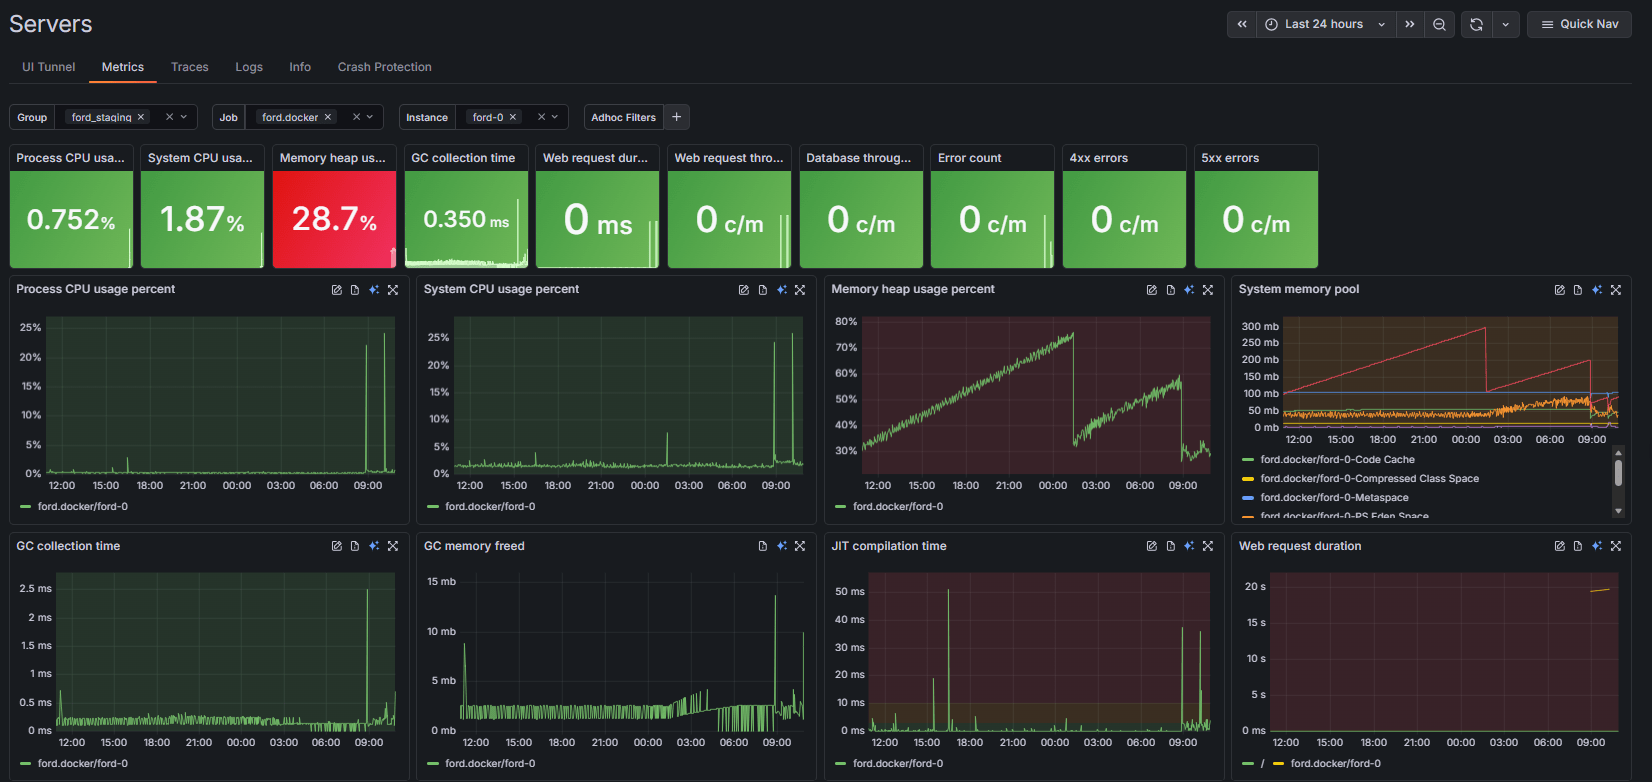Shift time range backward with double-left arrows
The width and height of the screenshot is (1652, 782).
1242,24
